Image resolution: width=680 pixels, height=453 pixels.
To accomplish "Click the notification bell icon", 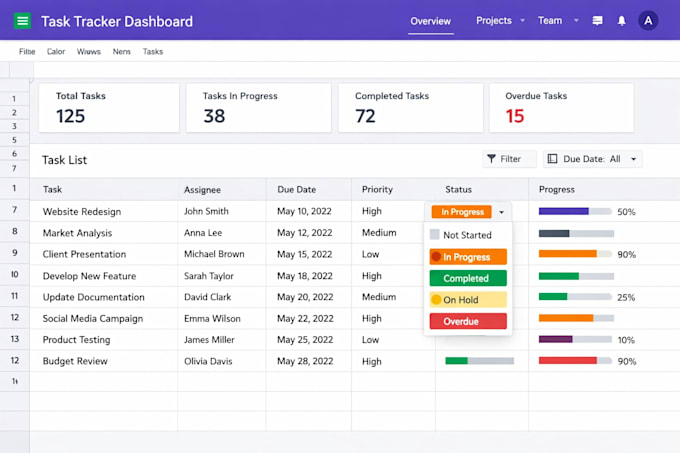I will 621,21.
